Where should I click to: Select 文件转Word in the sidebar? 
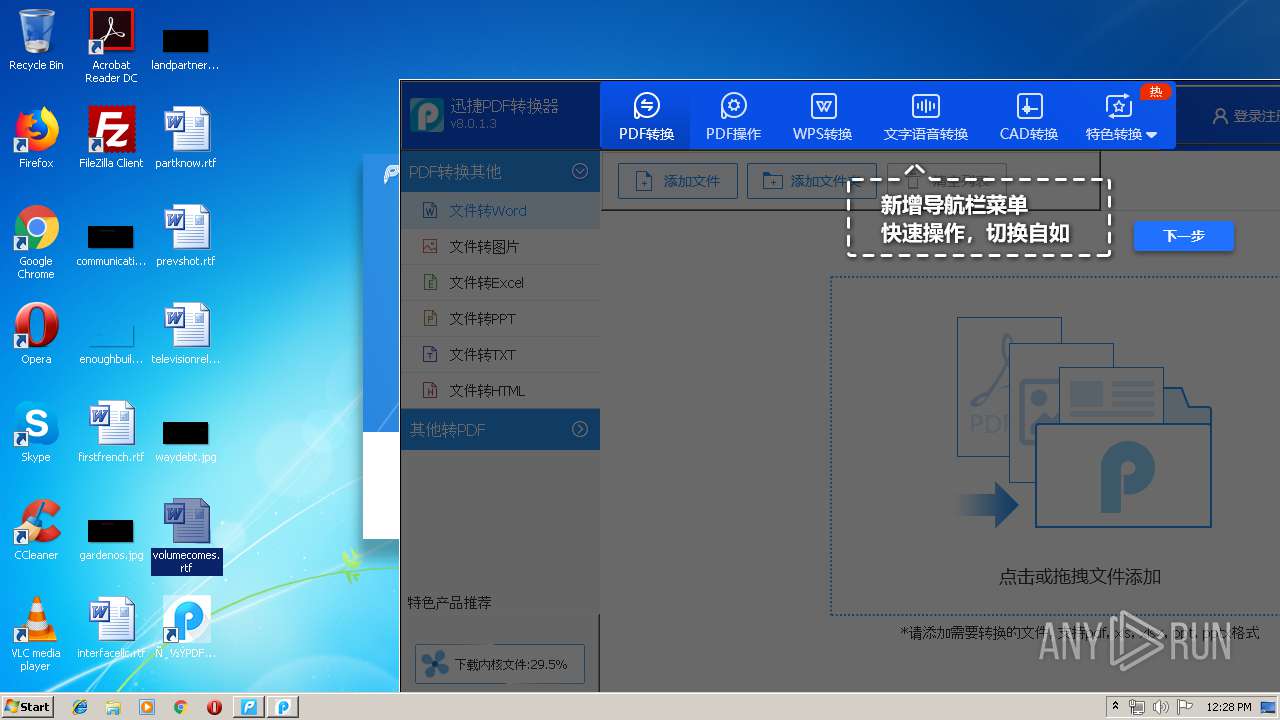pyautogui.click(x=500, y=211)
